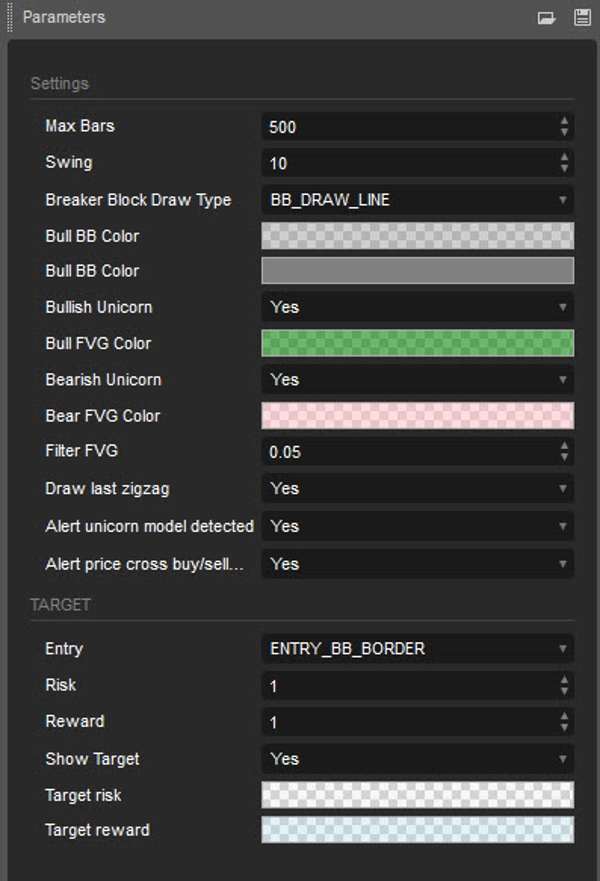Open the load parameters folder icon
600x881 pixels.
click(546, 18)
